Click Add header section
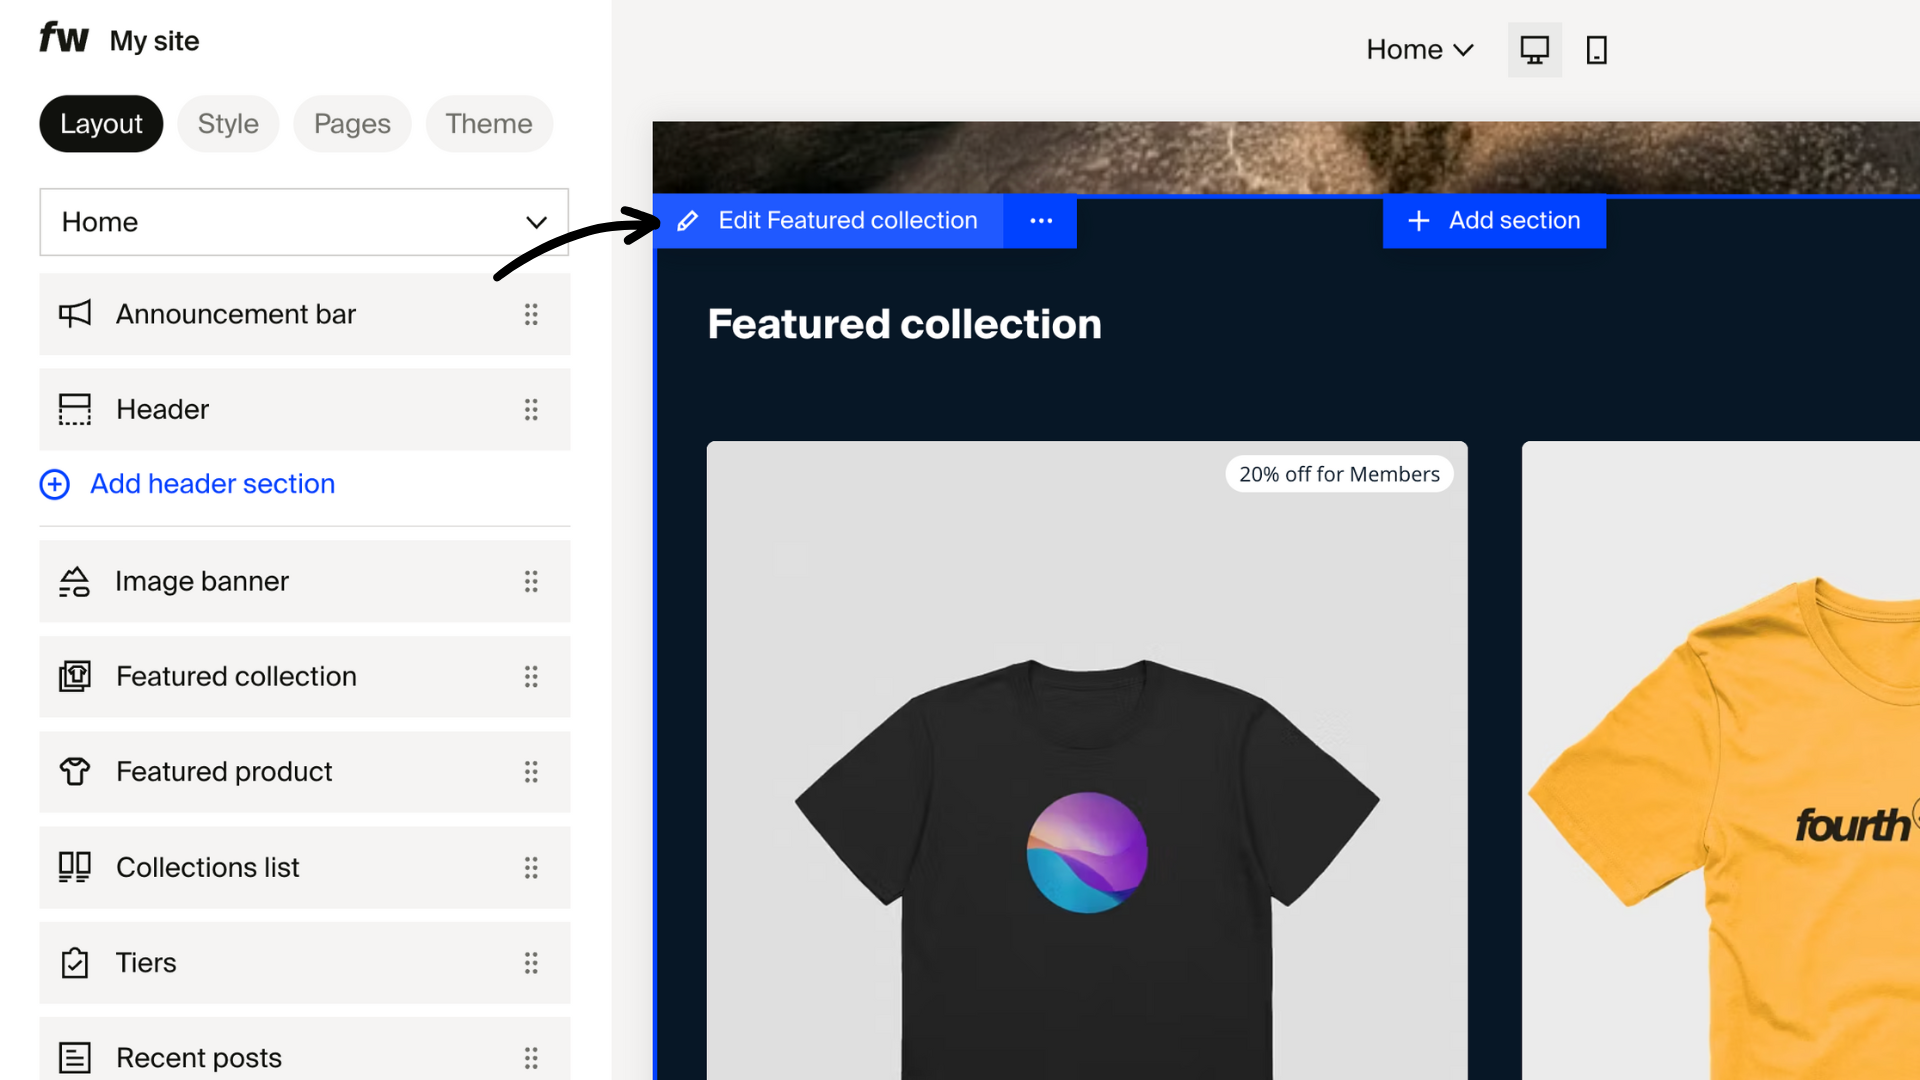 point(211,483)
